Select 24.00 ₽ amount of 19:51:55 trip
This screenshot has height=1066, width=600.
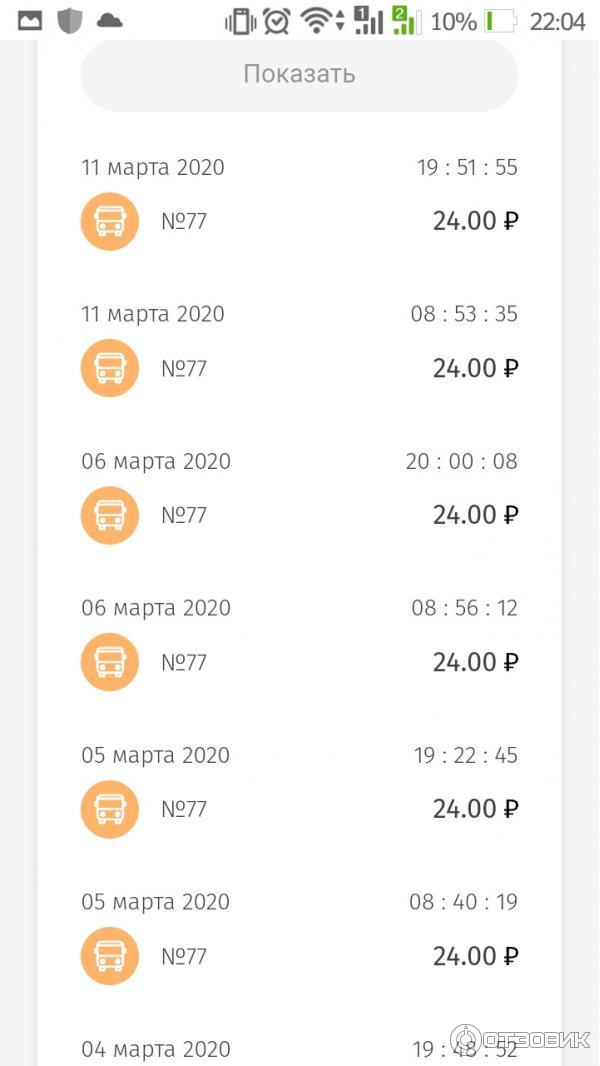[476, 221]
